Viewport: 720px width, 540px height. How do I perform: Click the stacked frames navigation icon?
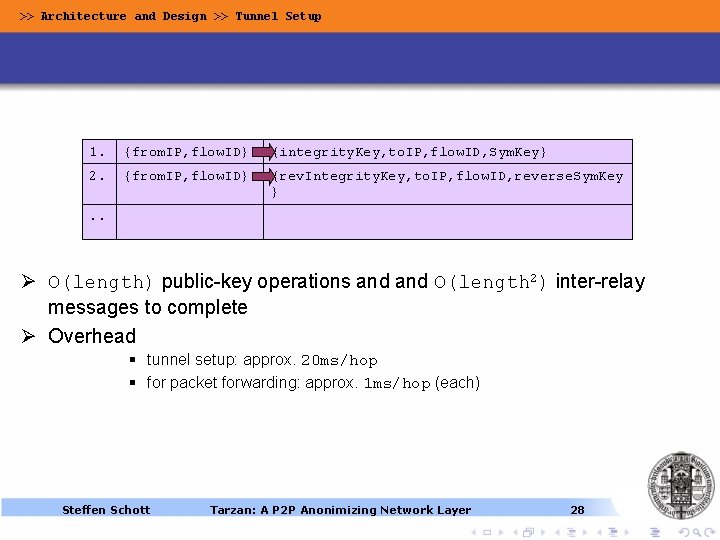click(x=529, y=532)
